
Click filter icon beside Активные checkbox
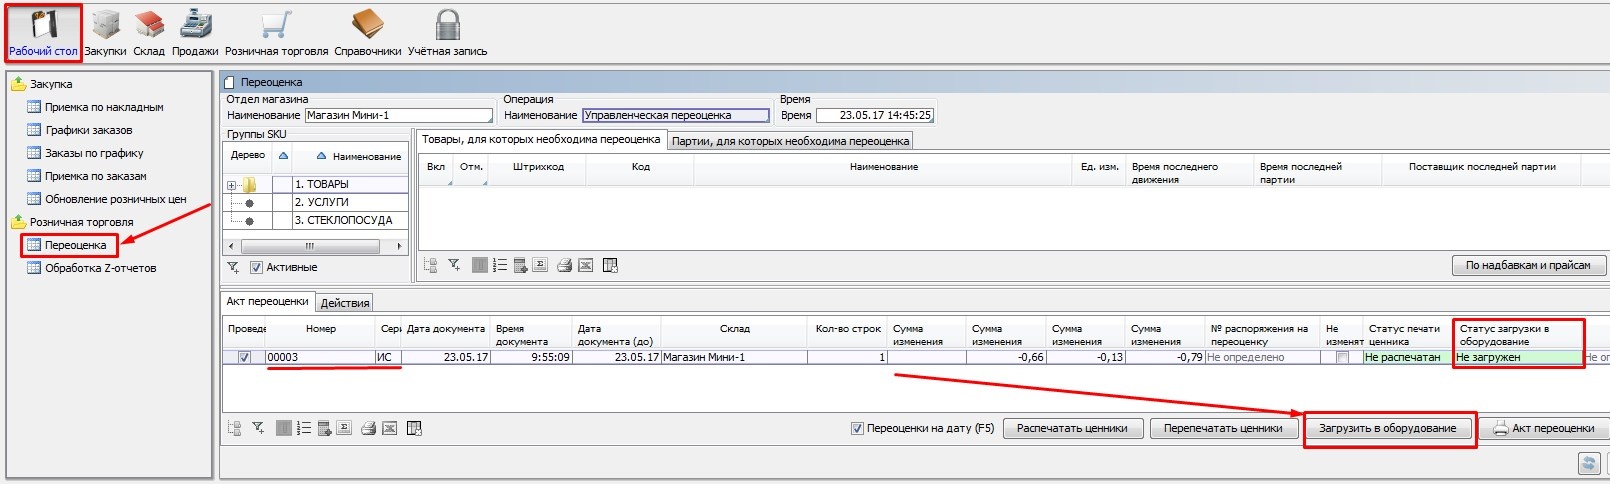click(x=233, y=267)
